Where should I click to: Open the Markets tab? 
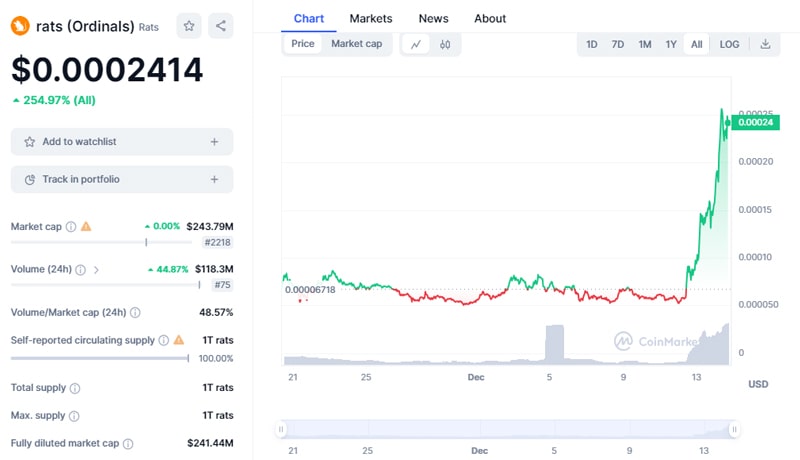click(371, 19)
